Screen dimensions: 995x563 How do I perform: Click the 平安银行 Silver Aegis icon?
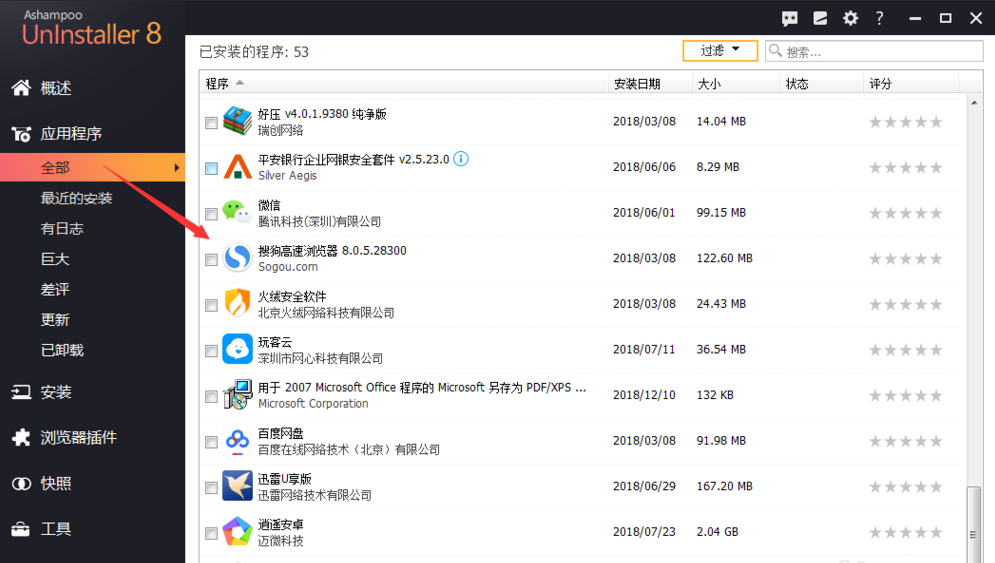pyautogui.click(x=237, y=167)
